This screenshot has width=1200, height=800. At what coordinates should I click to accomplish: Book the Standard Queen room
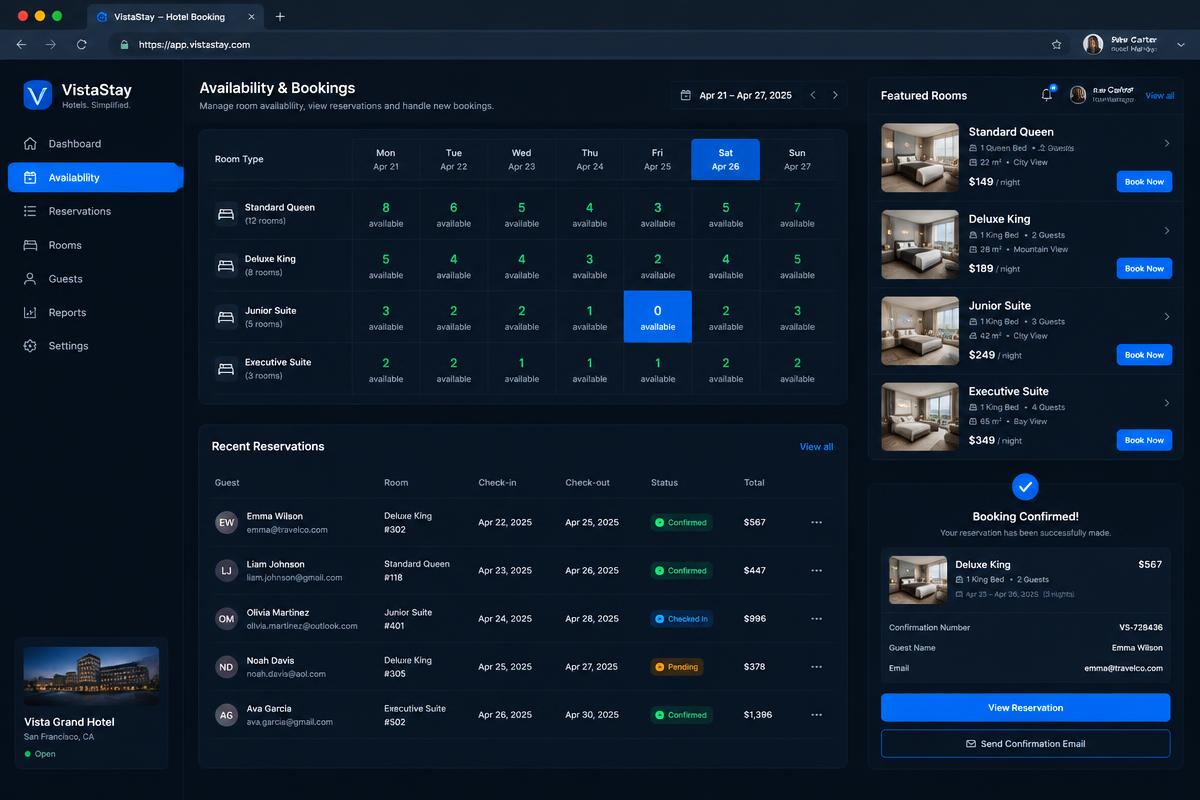[1144, 182]
